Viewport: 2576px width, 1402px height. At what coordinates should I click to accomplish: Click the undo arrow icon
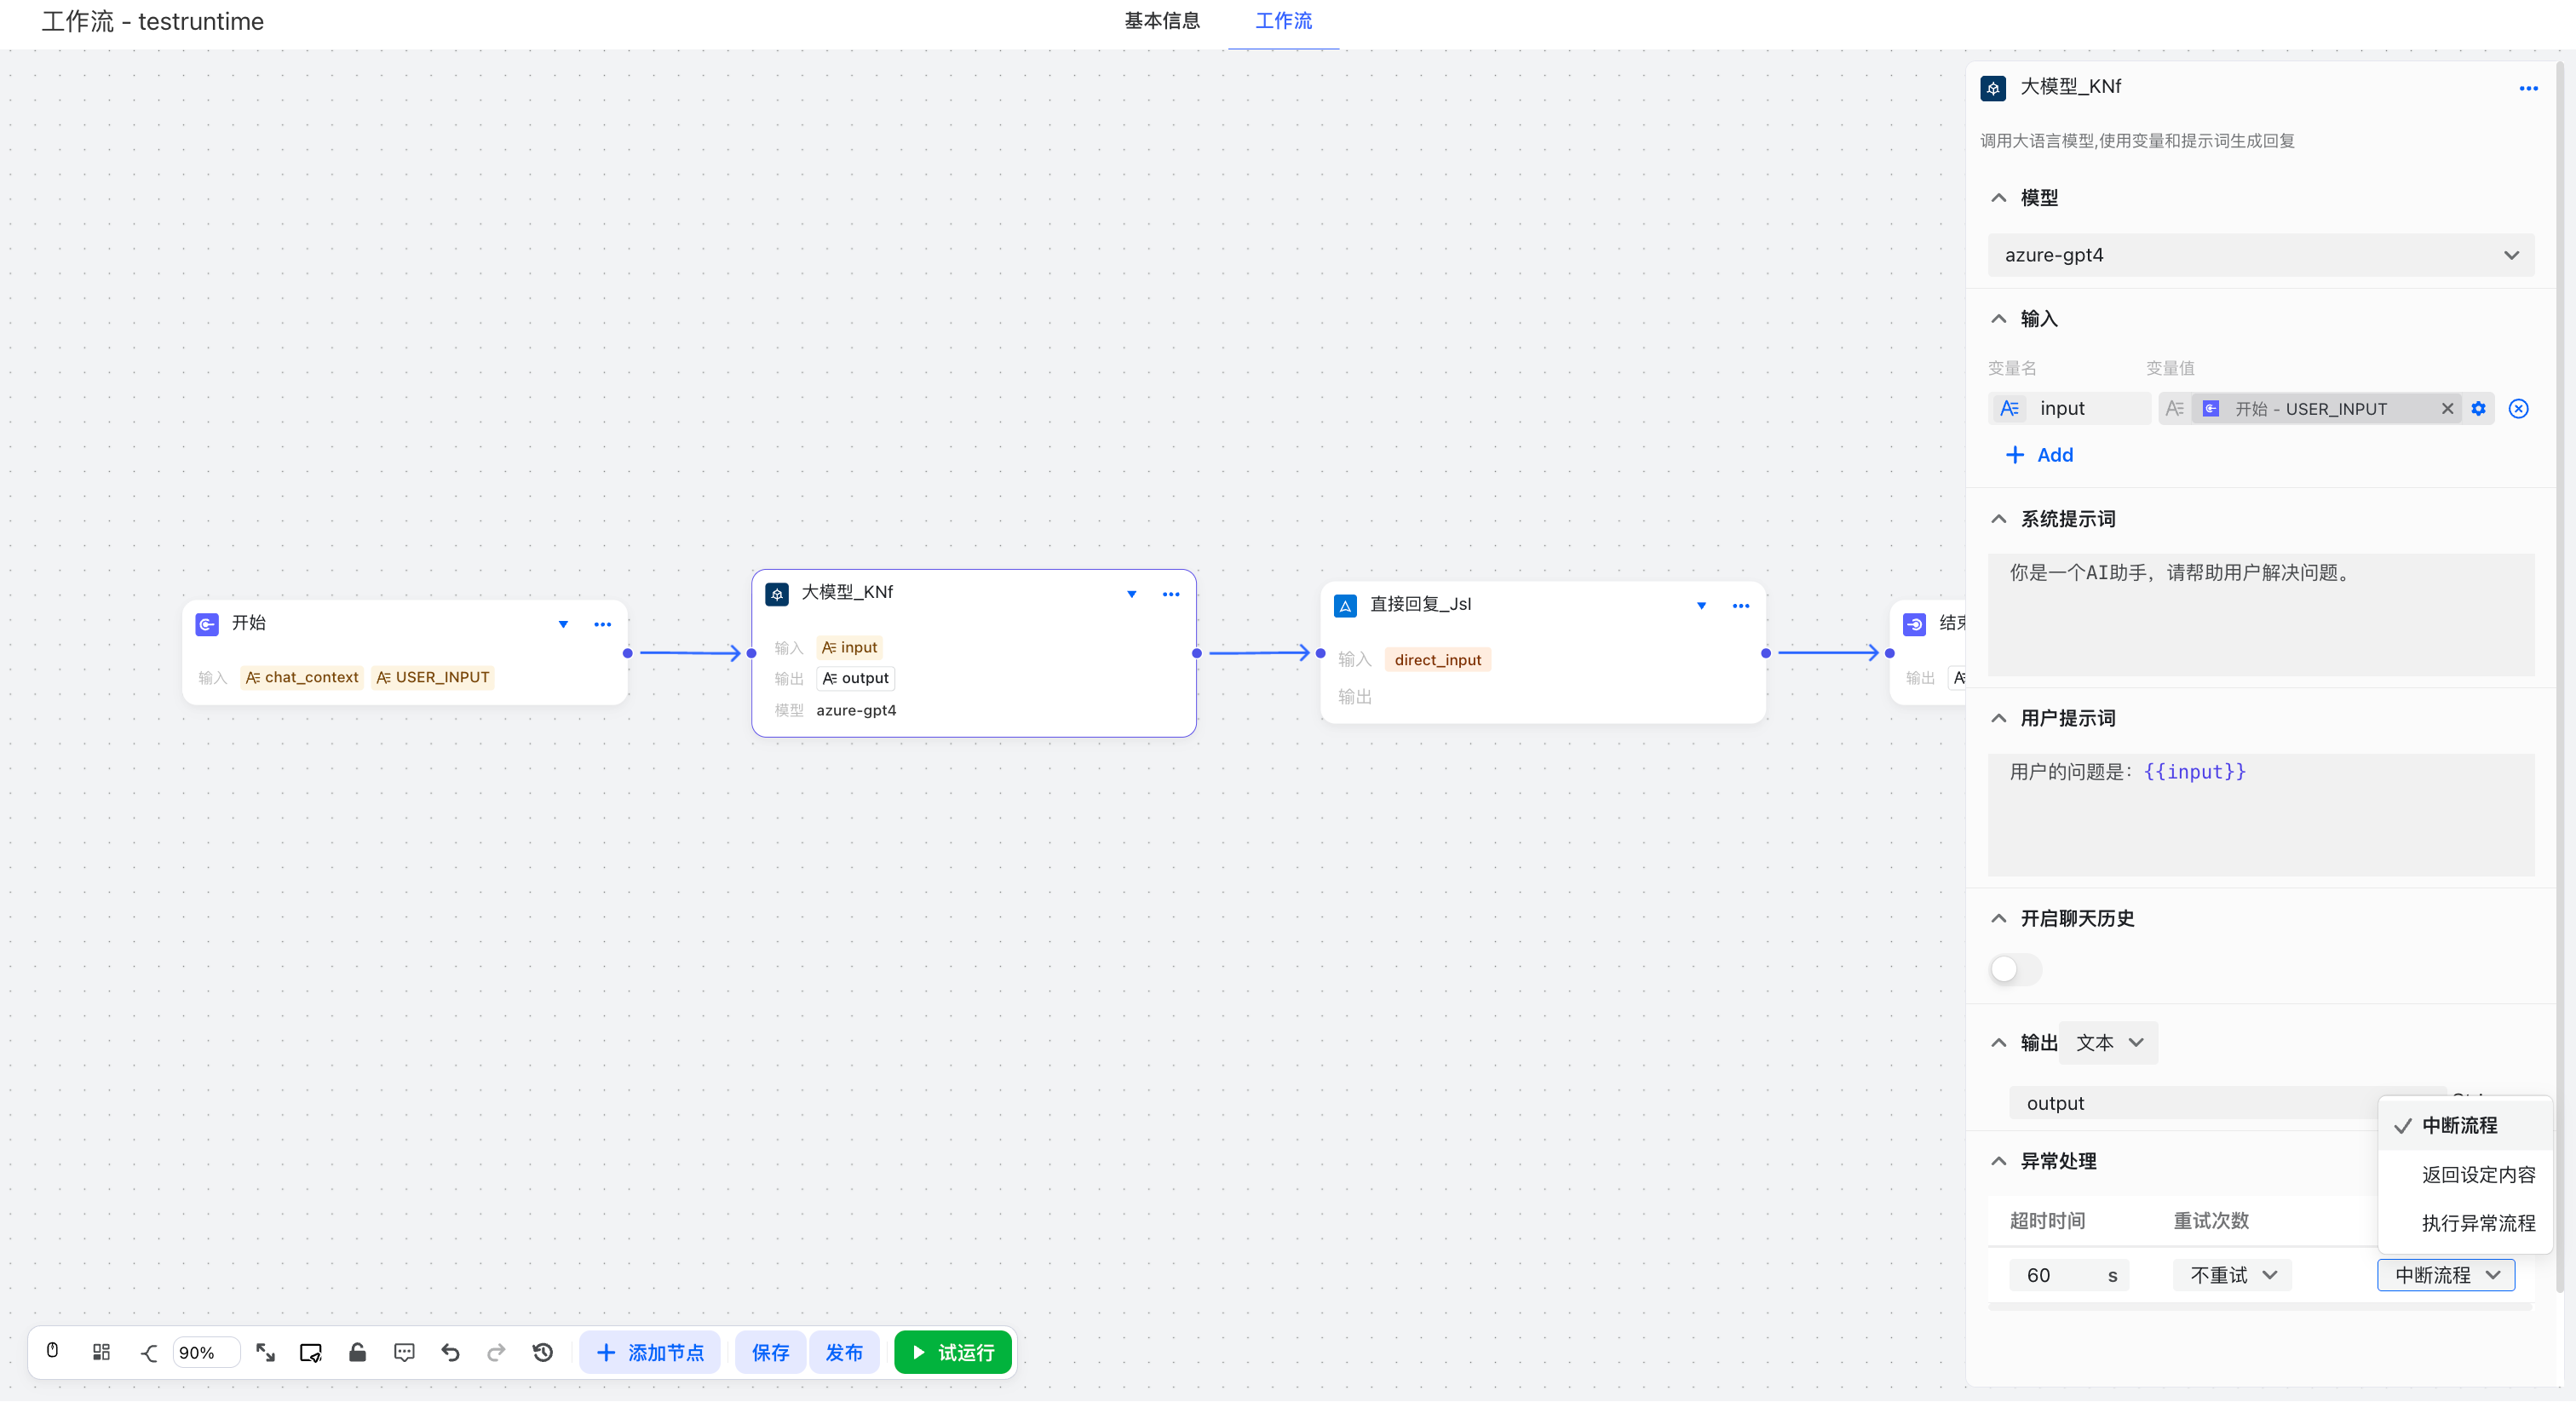451,1352
